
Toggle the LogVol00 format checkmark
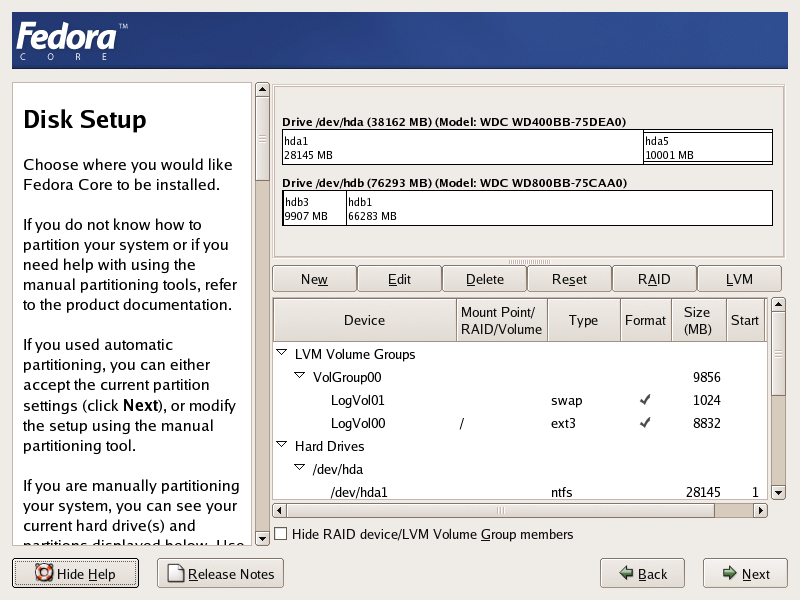pyautogui.click(x=645, y=422)
